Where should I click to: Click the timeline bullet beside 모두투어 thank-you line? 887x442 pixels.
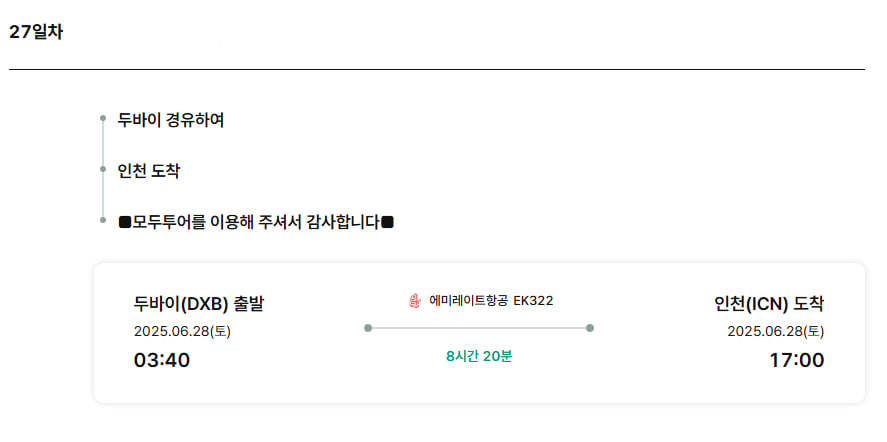click(102, 220)
